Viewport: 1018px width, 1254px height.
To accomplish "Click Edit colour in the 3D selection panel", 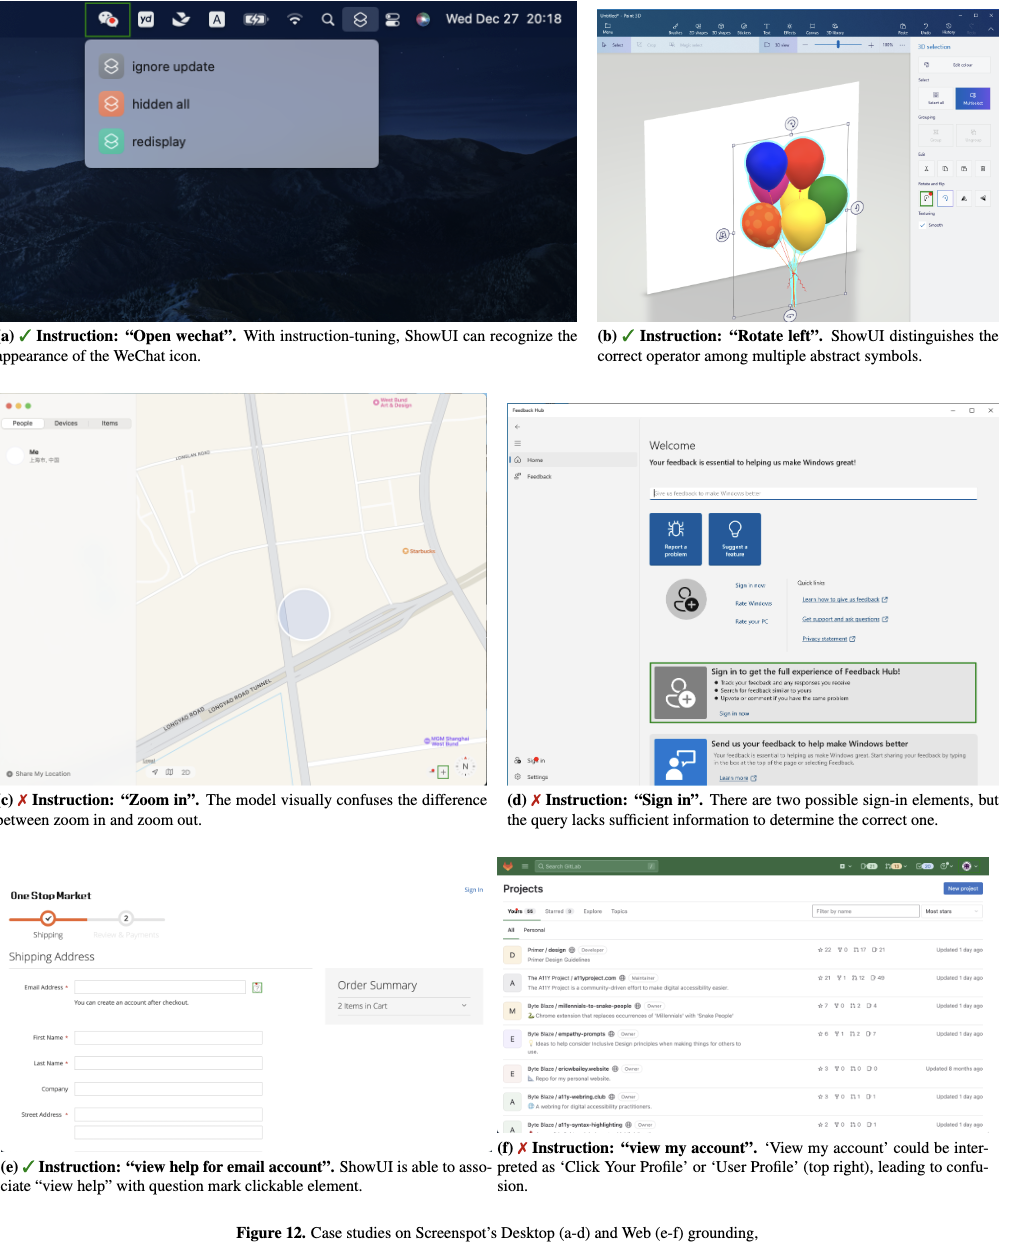I will [954, 65].
